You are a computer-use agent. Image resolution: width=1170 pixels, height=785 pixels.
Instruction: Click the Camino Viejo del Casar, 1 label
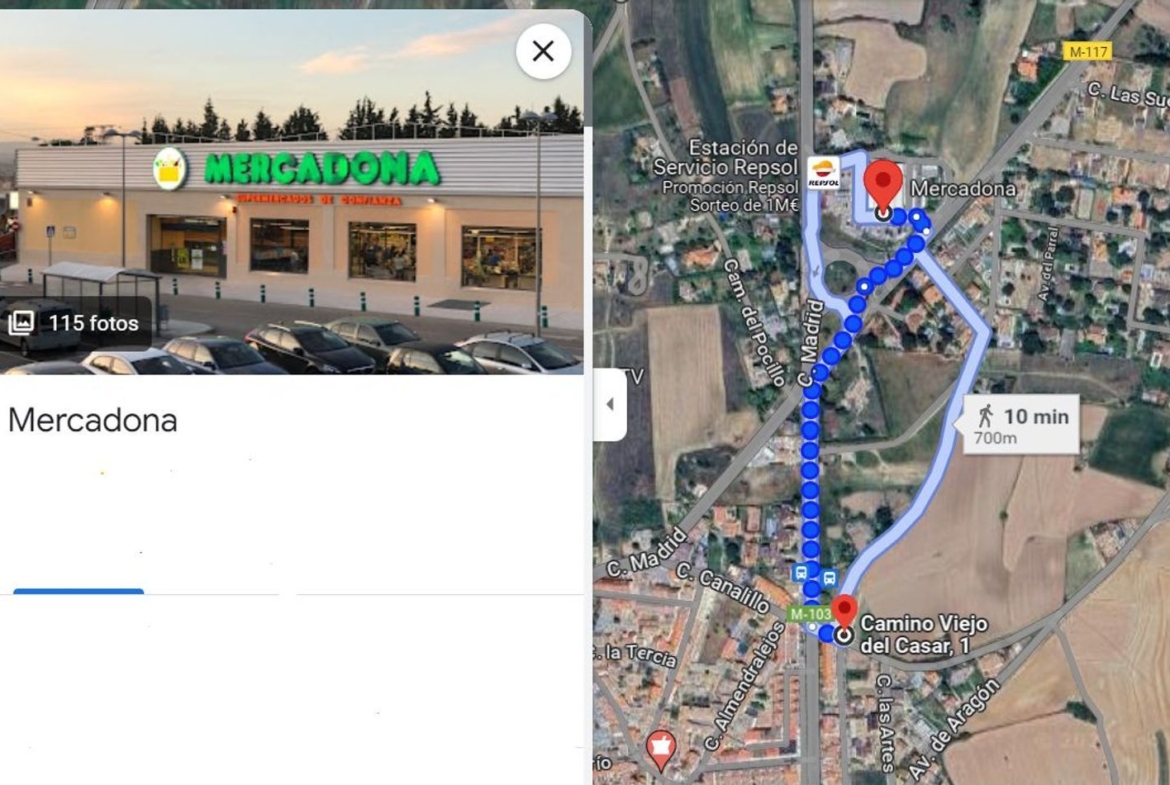(x=924, y=634)
